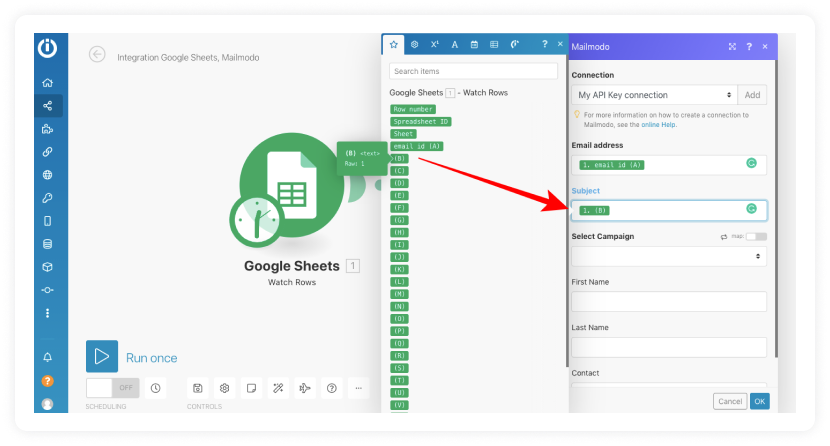Click the Add connection button

[x=752, y=95]
